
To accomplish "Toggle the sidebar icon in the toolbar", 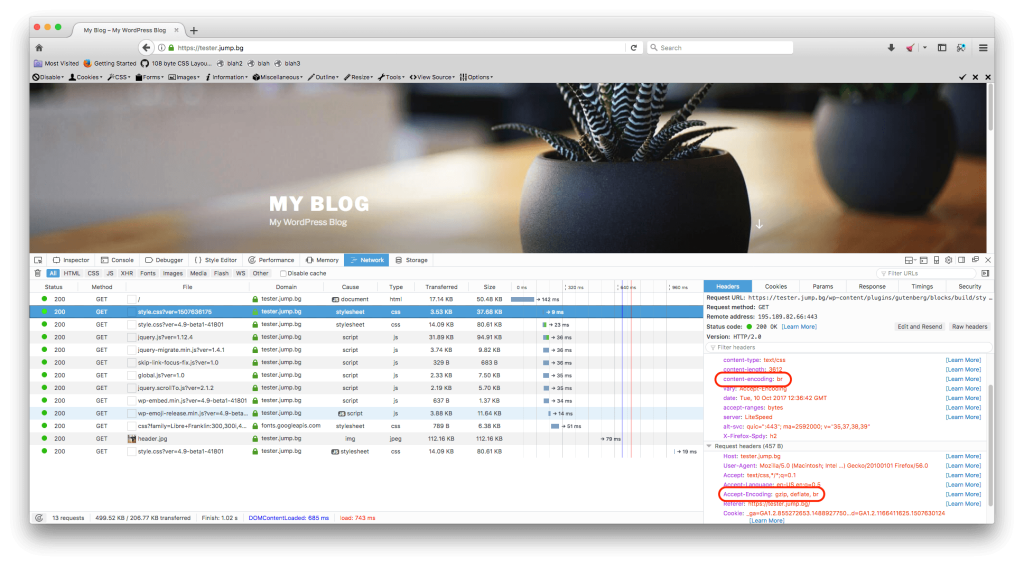I will click(x=941, y=47).
